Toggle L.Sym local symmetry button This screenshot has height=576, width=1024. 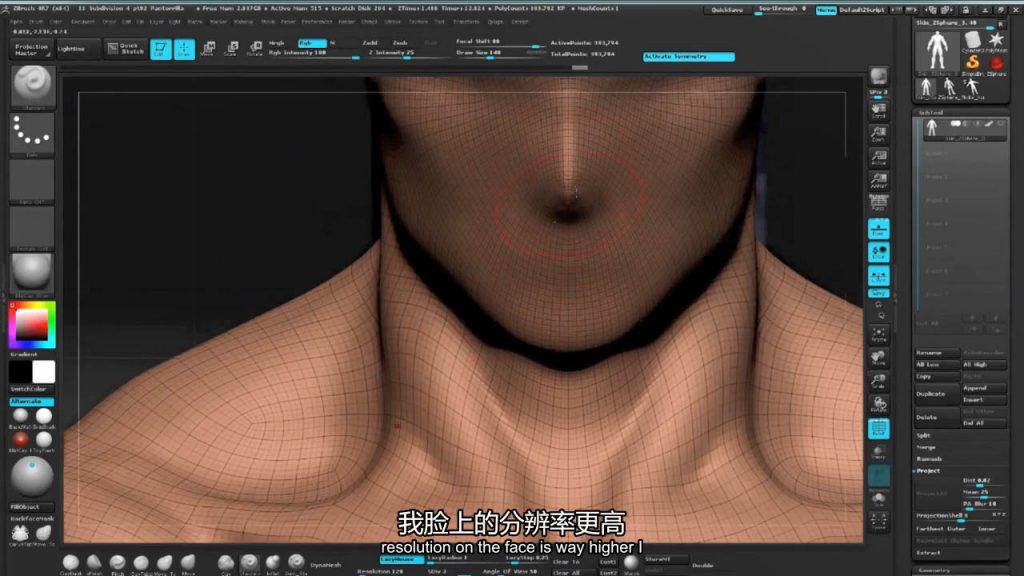point(878,276)
